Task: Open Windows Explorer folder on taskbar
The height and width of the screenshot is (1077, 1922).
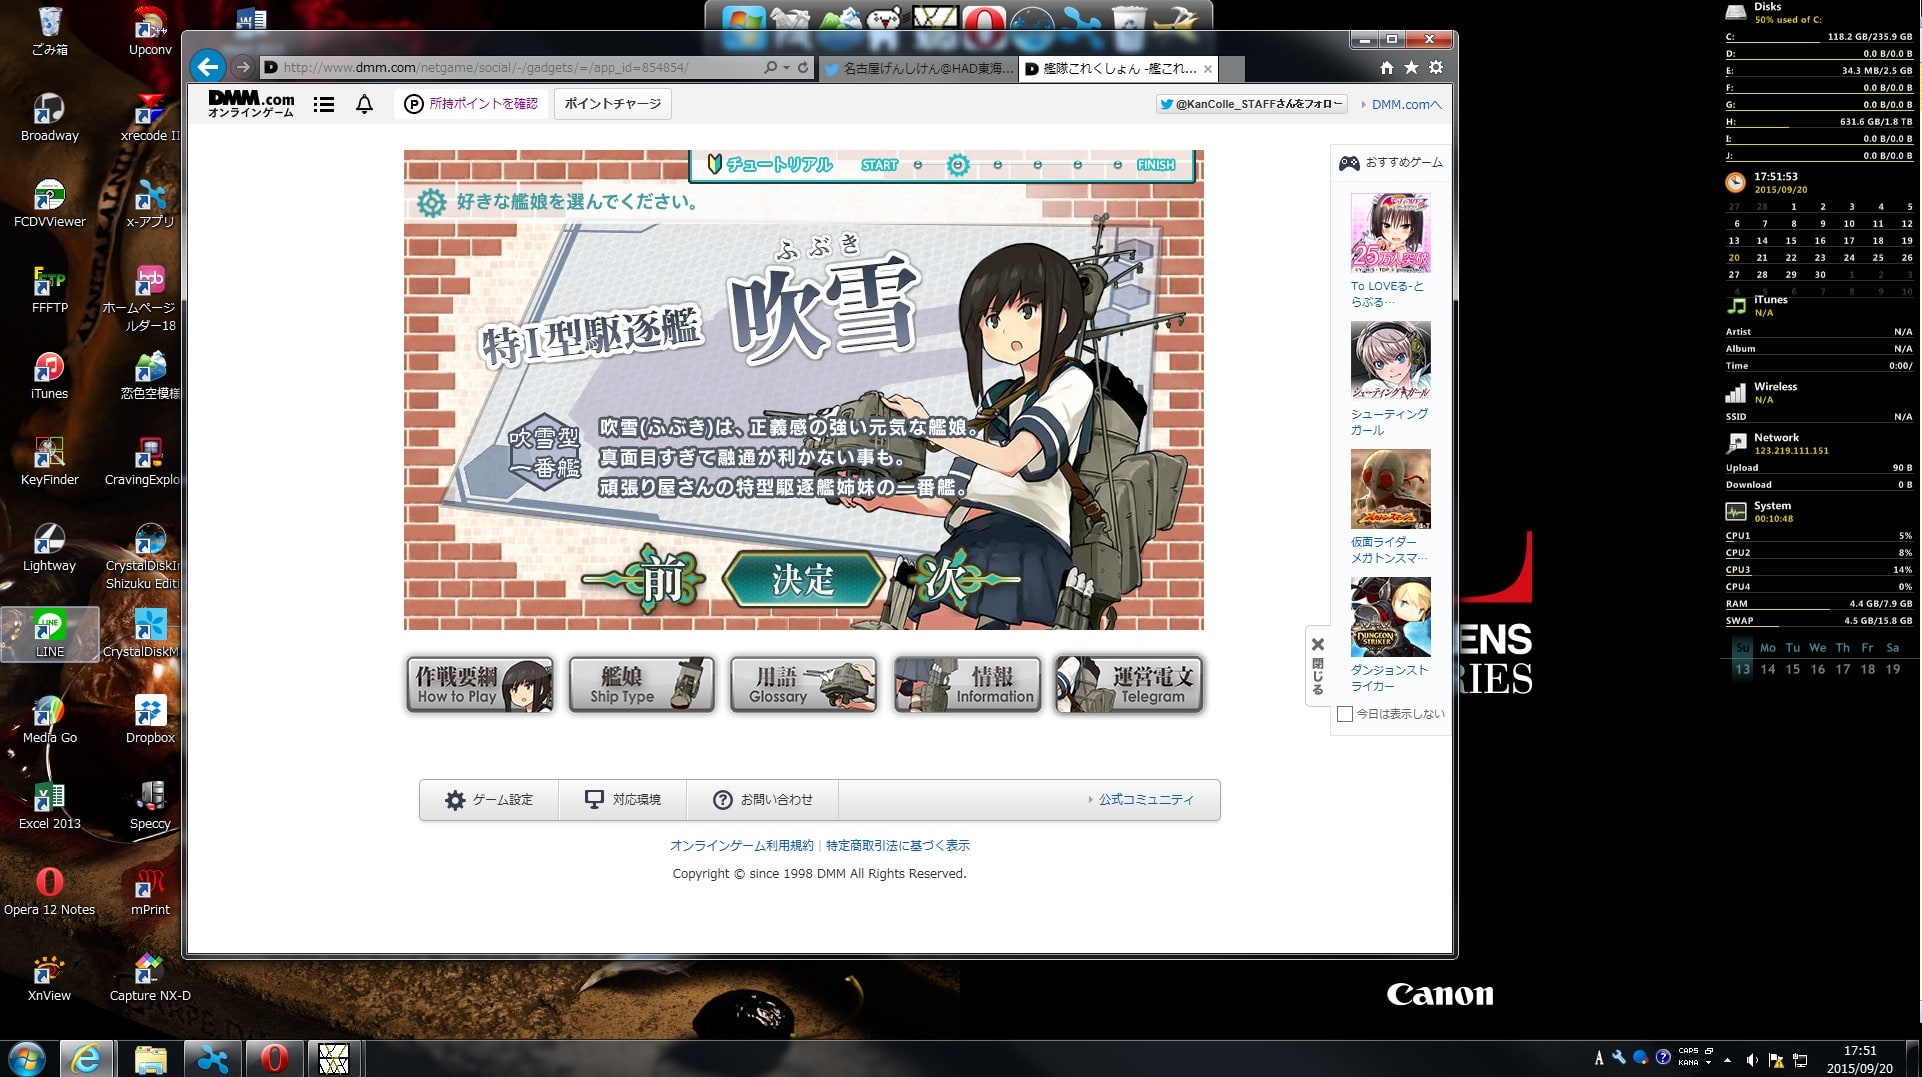Action: pyautogui.click(x=150, y=1059)
